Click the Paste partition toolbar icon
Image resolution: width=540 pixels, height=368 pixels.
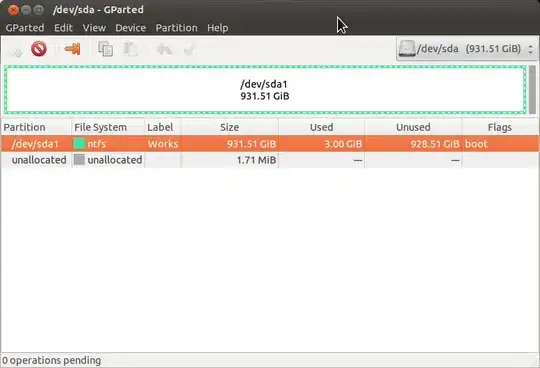pos(131,49)
